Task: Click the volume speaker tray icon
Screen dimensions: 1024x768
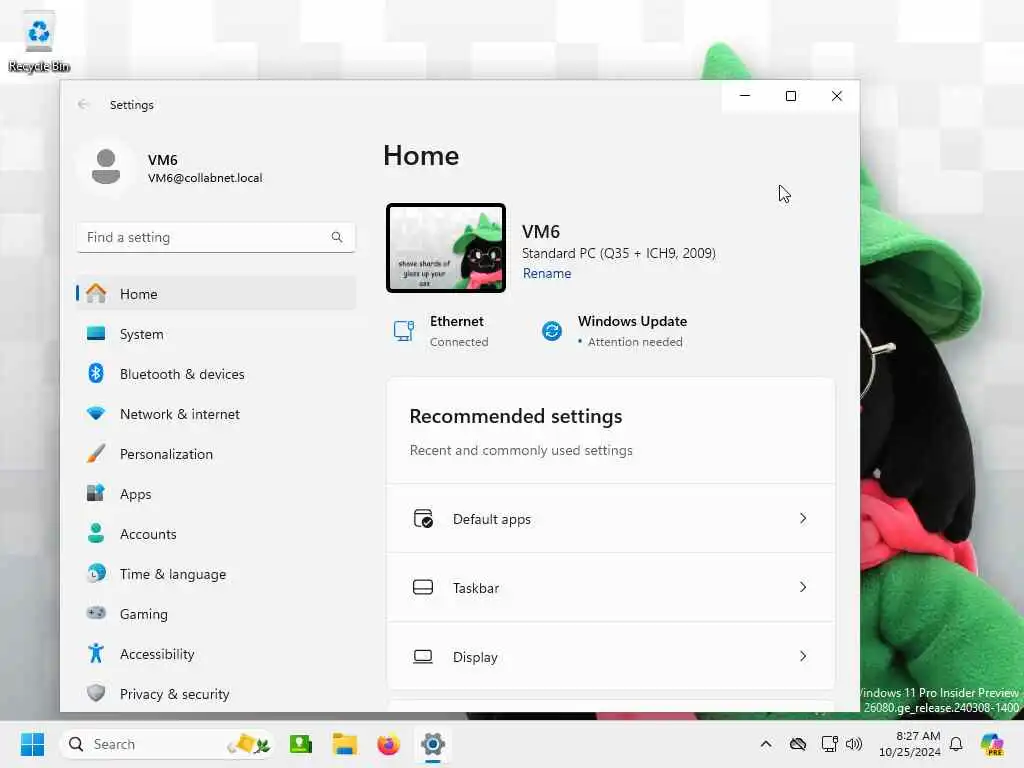Action: (x=854, y=744)
